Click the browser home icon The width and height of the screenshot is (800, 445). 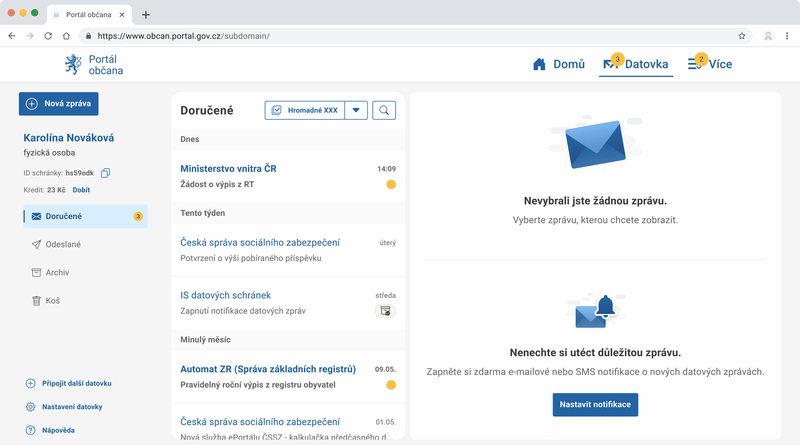[66, 36]
